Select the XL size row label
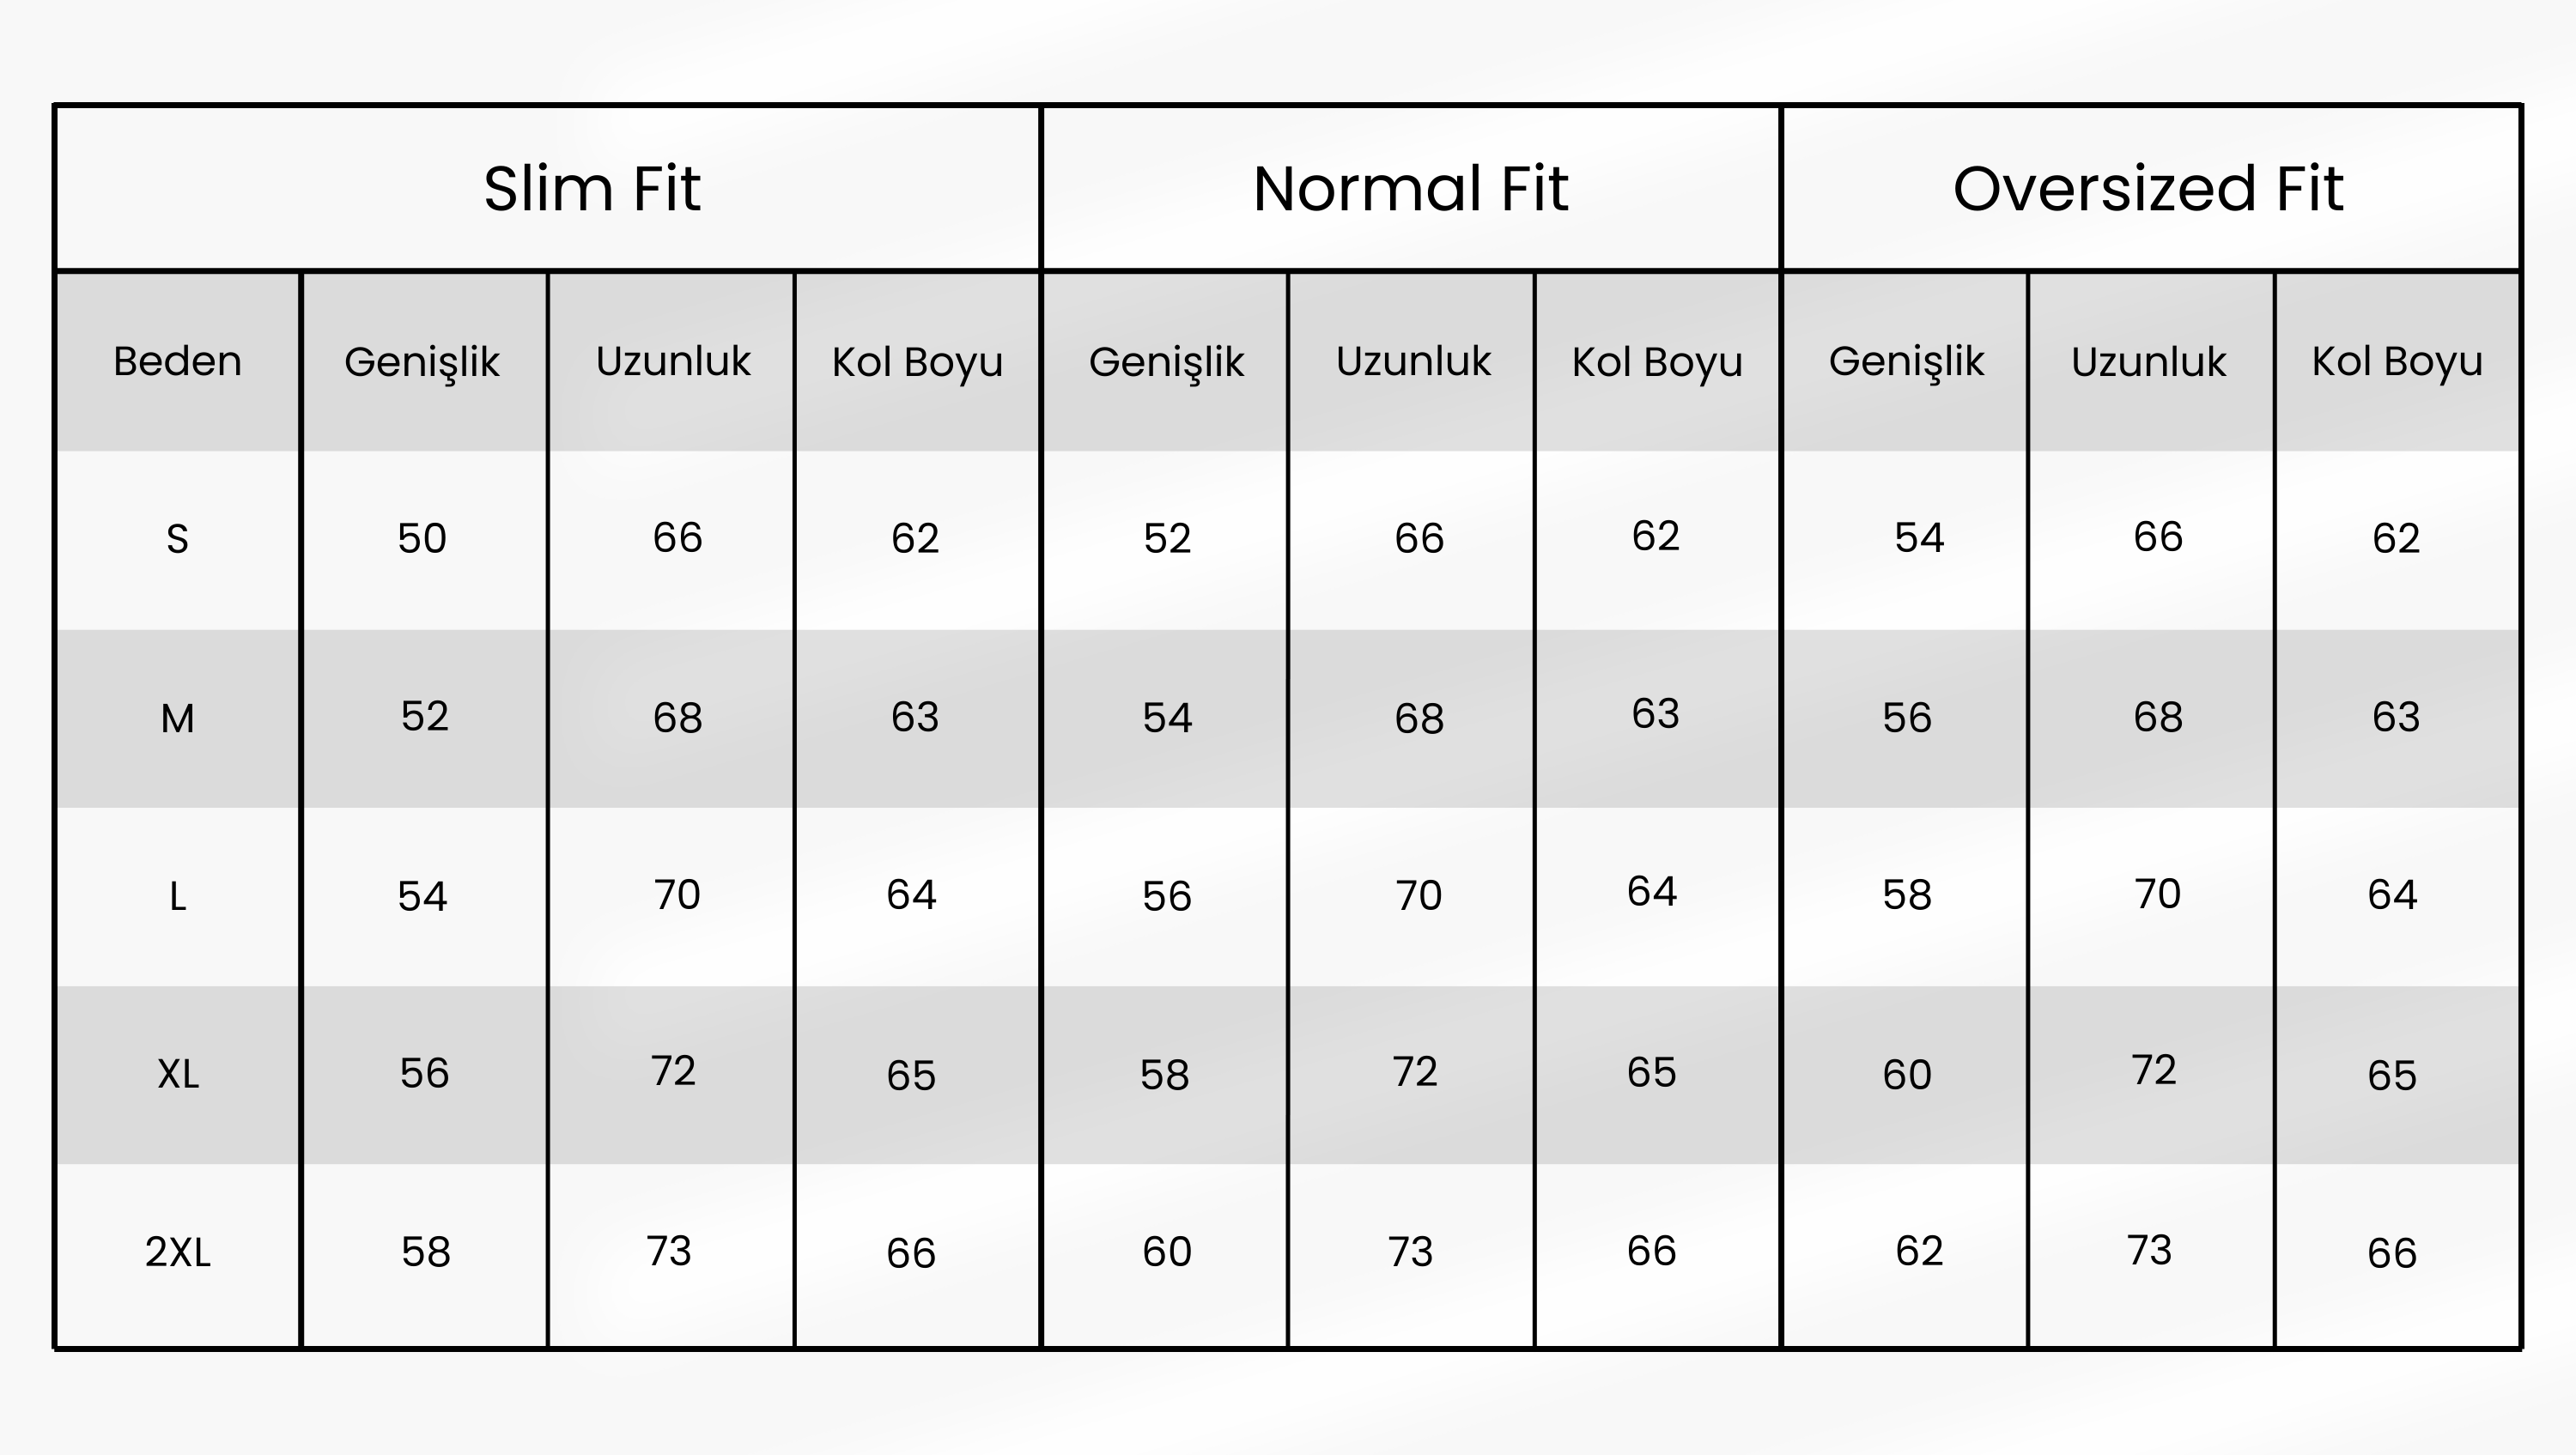This screenshot has height=1455, width=2576. pos(177,1074)
